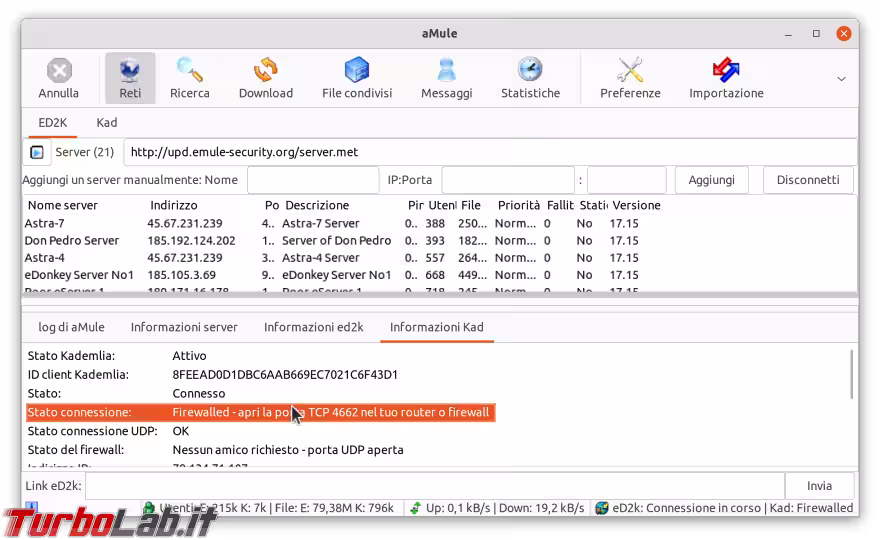Sort by Versione column header
This screenshot has height=540, width=880.
click(x=636, y=205)
